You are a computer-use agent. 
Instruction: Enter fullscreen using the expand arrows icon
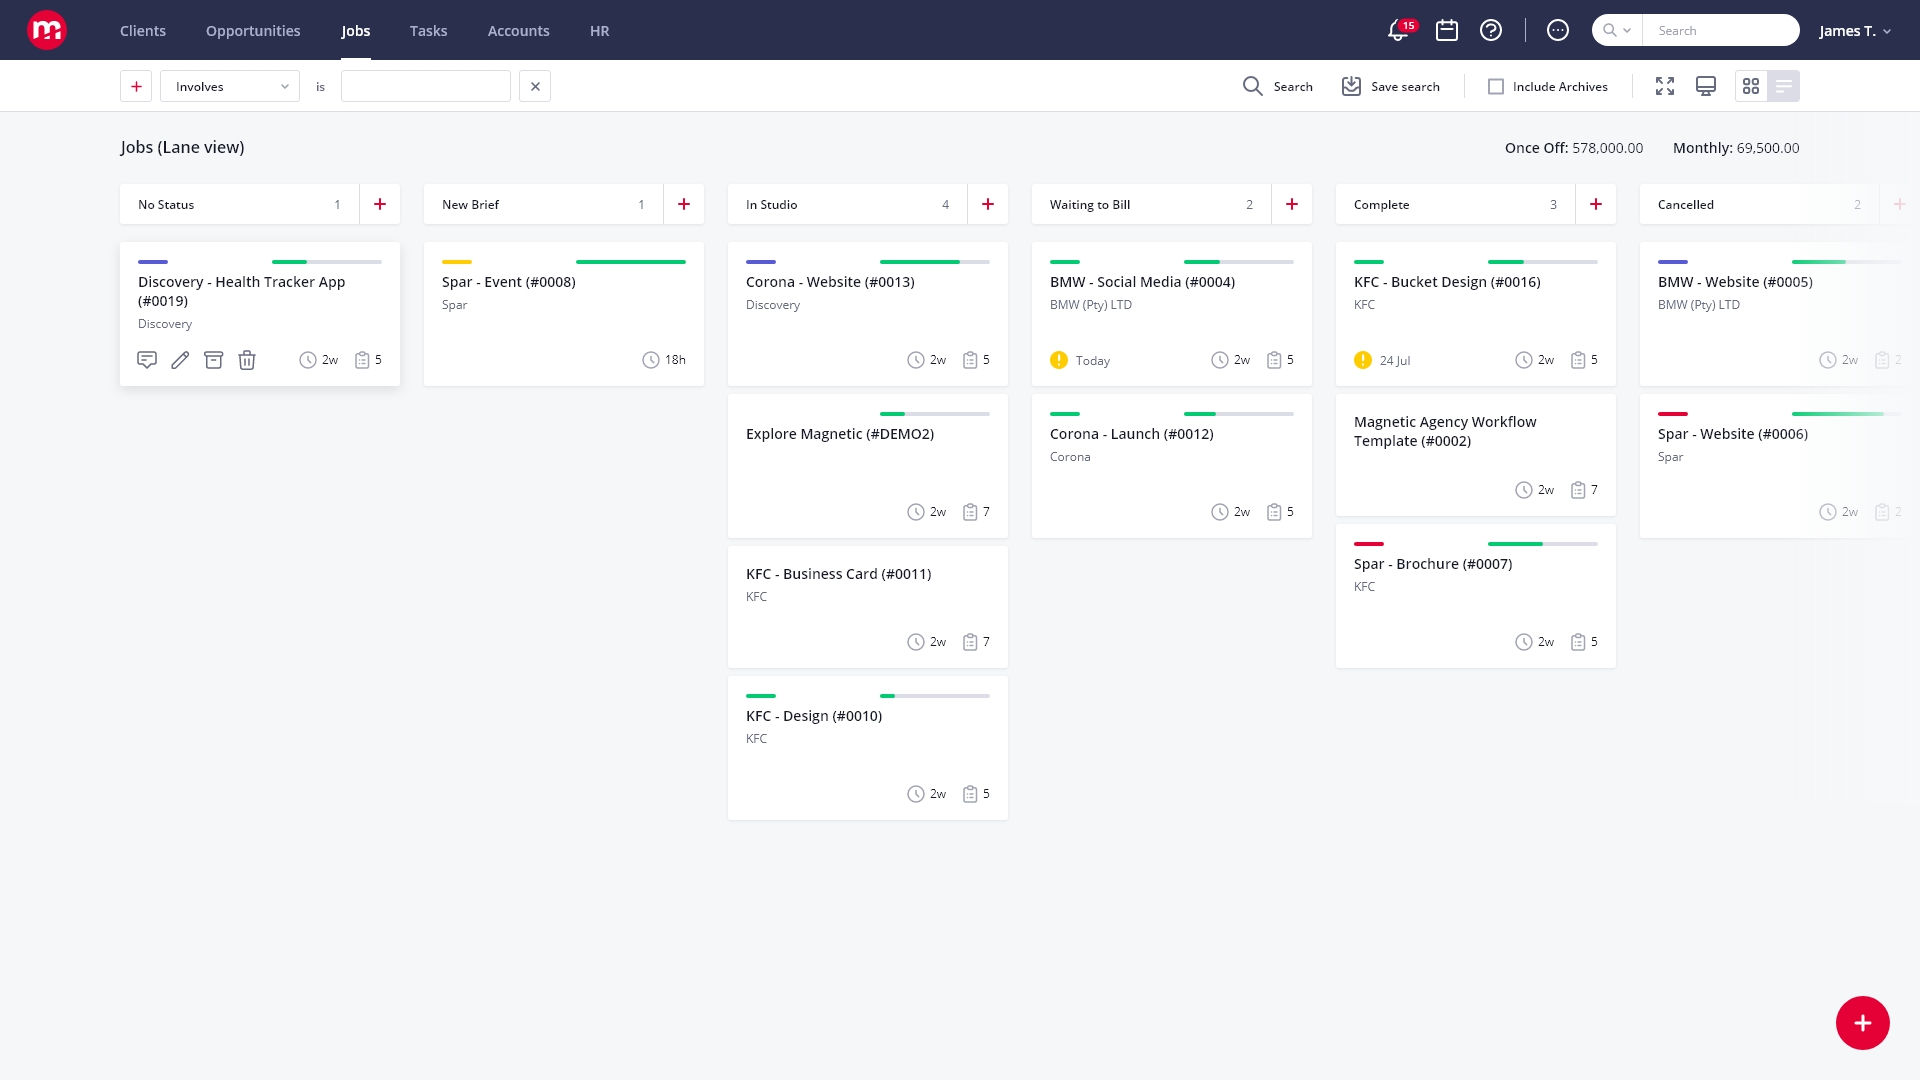click(x=1665, y=87)
